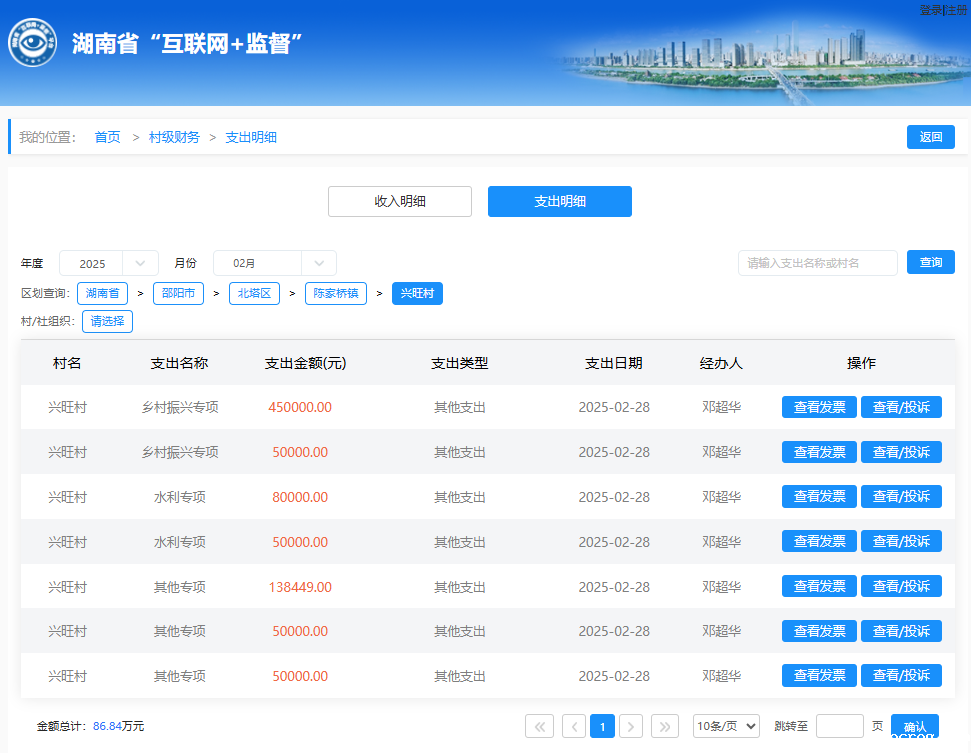Go to first page using double-left arrow
The height and width of the screenshot is (753, 971).
click(x=539, y=726)
